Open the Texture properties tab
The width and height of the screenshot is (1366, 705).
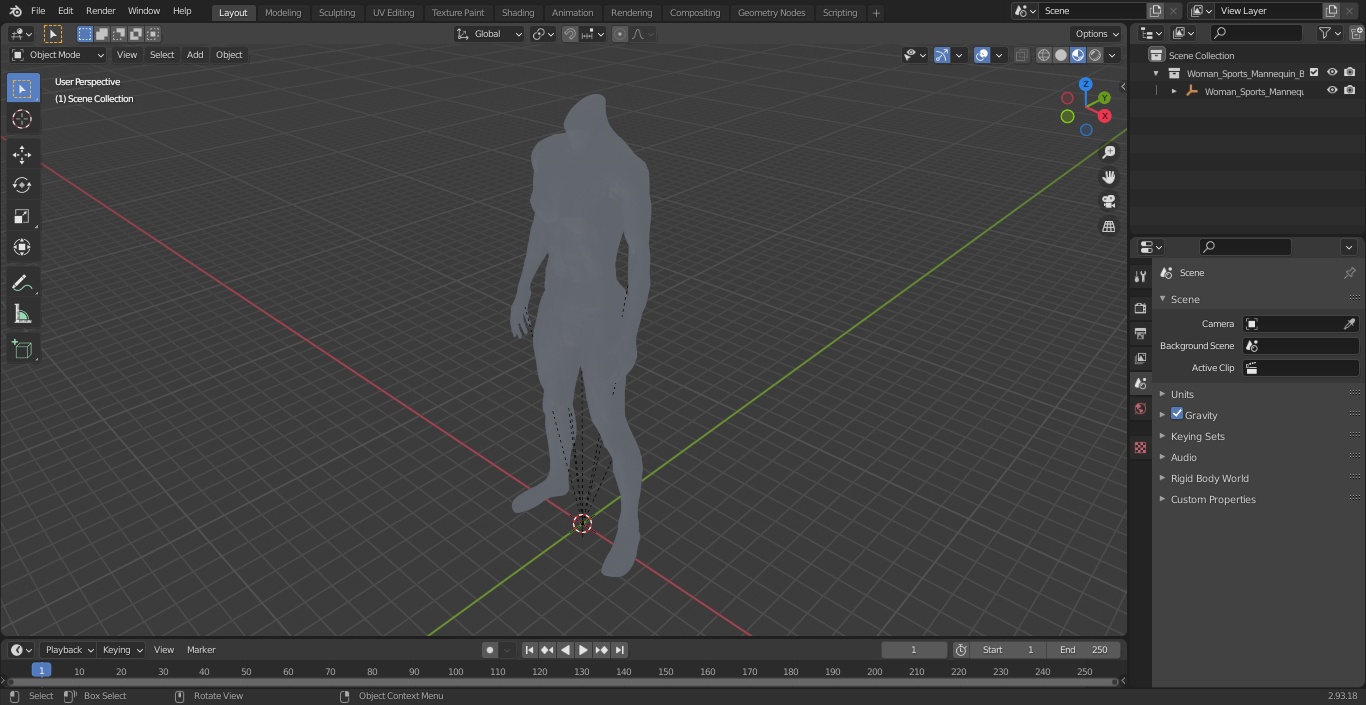pos(1140,447)
